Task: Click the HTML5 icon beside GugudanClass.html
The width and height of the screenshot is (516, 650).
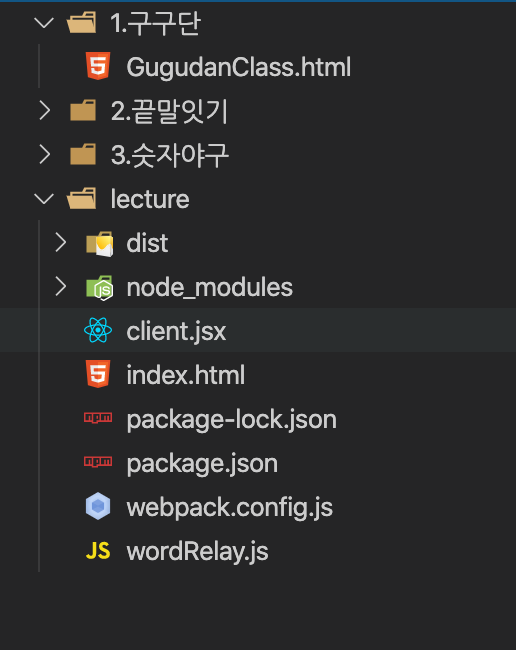Action: tap(98, 66)
